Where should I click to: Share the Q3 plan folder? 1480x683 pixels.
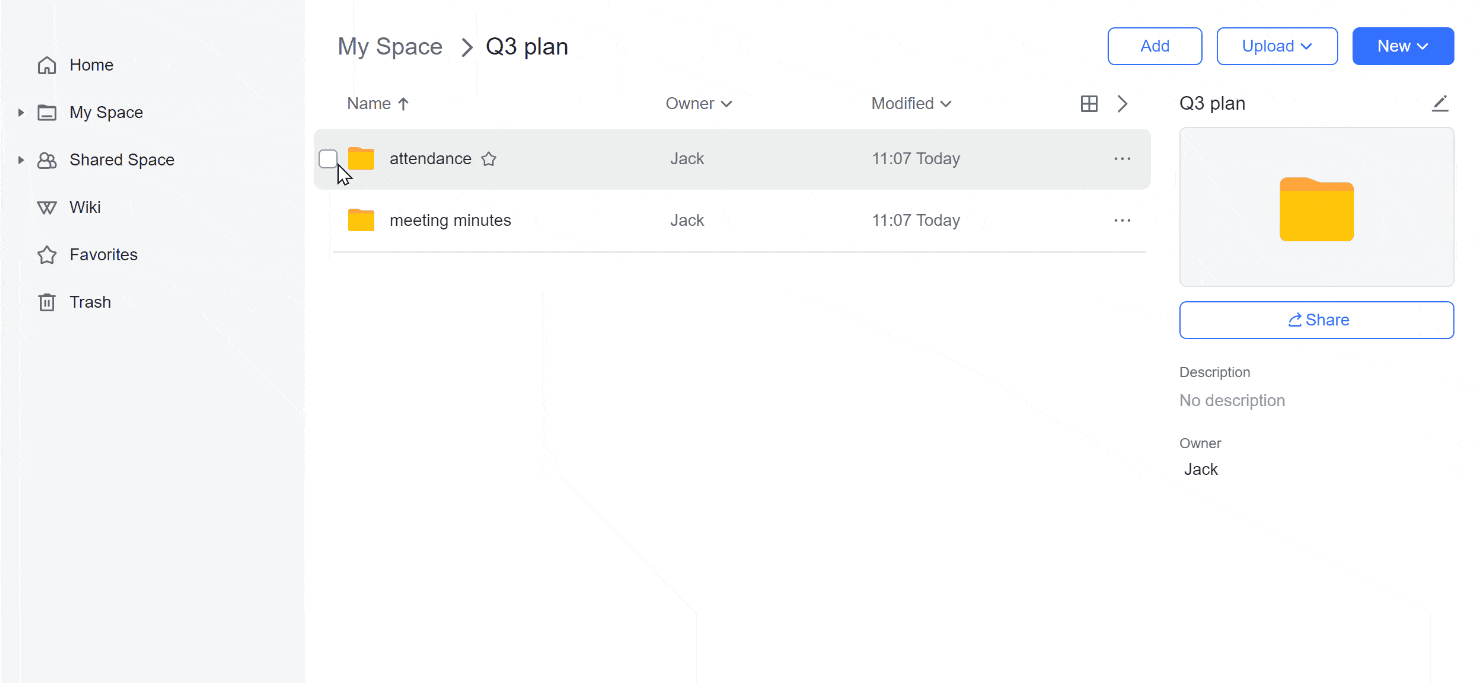click(x=1316, y=320)
